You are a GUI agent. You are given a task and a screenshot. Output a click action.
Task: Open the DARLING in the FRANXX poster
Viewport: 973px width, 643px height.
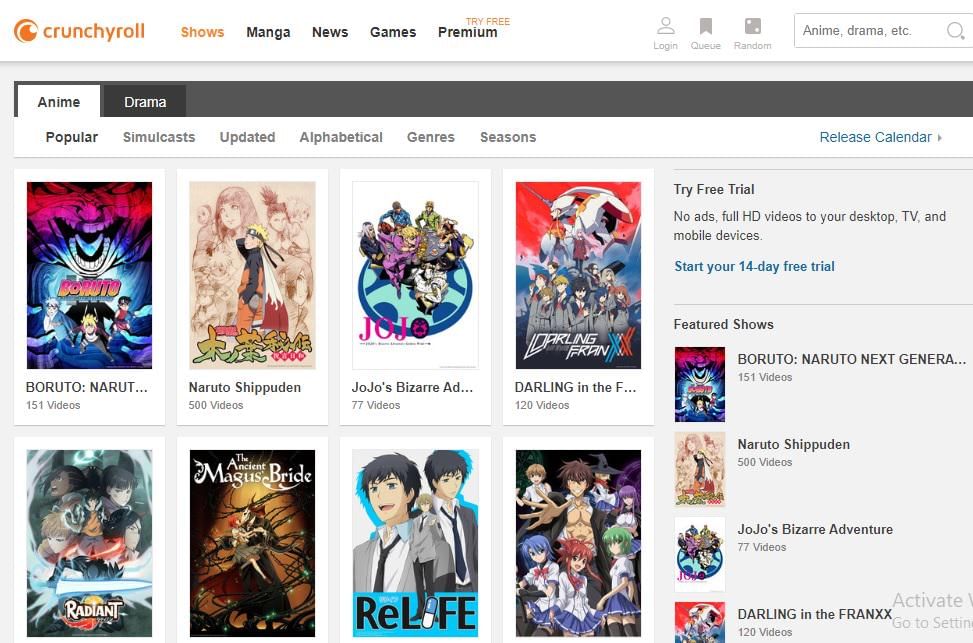(578, 275)
